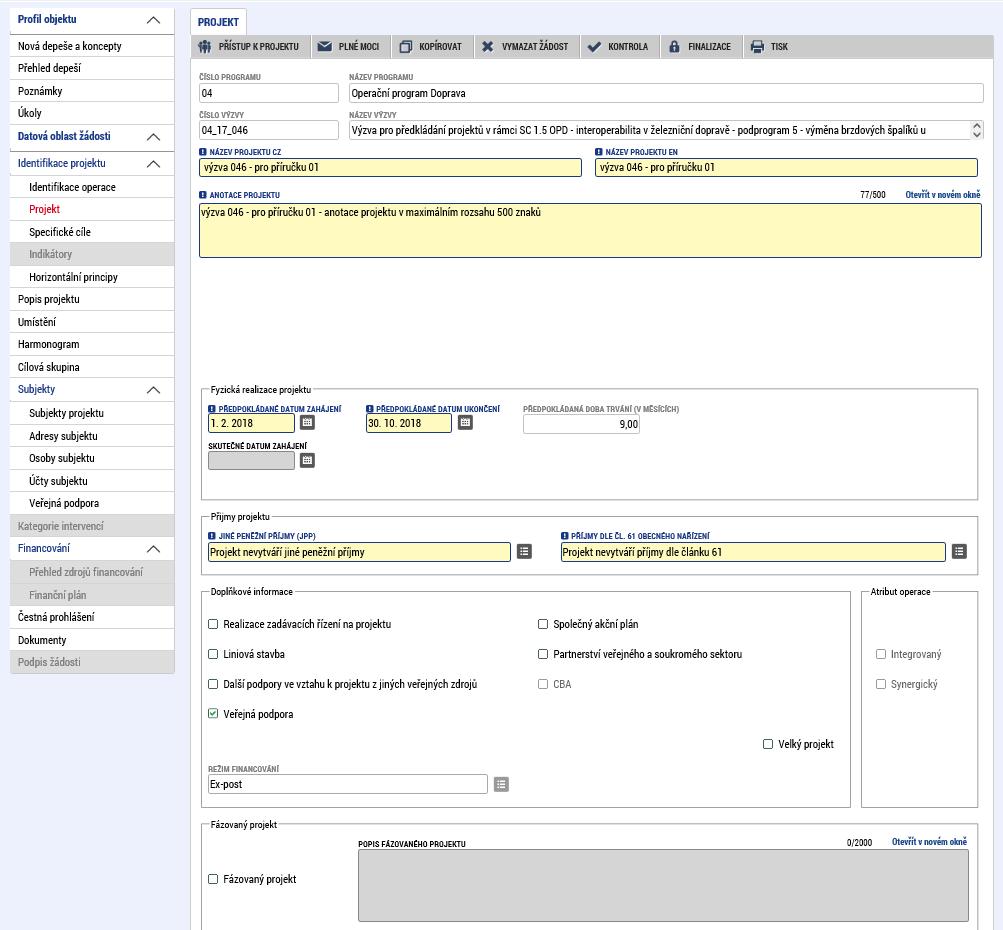Collapse Profil objektu section
Viewport: 1003px width, 930px height.
154,20
